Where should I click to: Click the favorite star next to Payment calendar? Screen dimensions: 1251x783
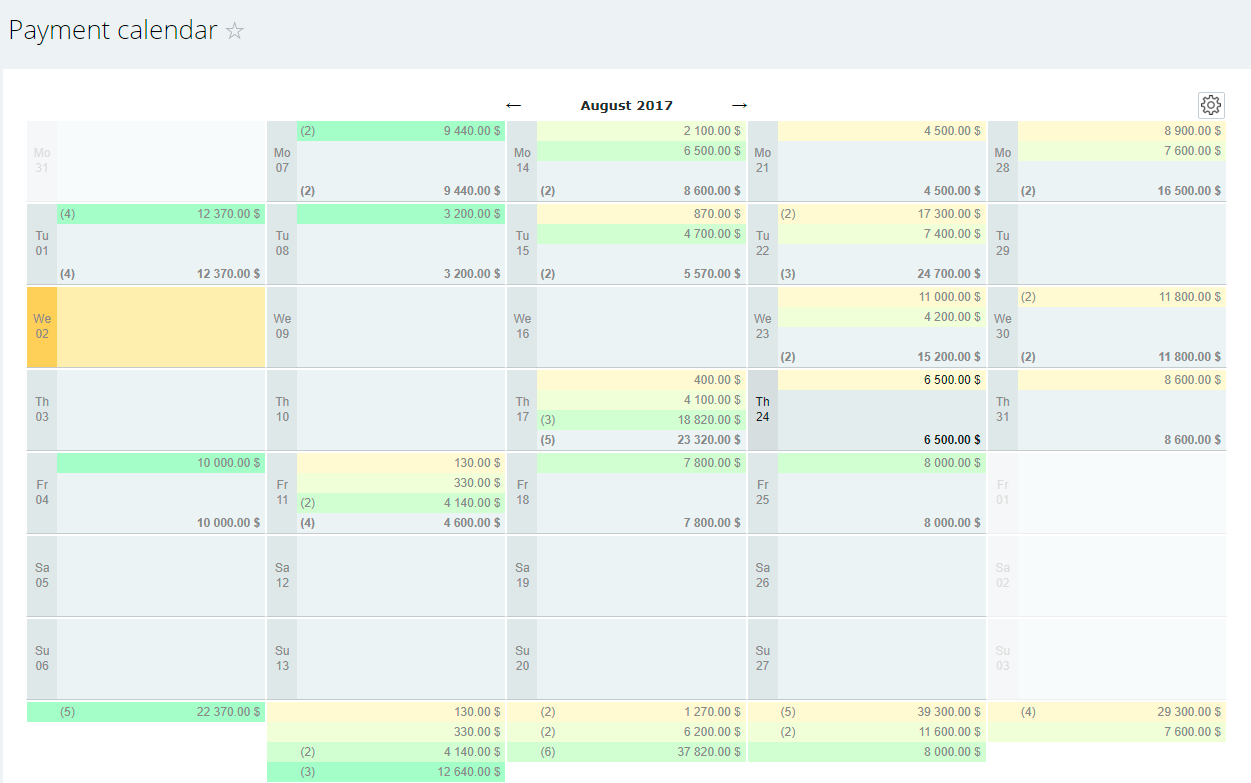(235, 31)
